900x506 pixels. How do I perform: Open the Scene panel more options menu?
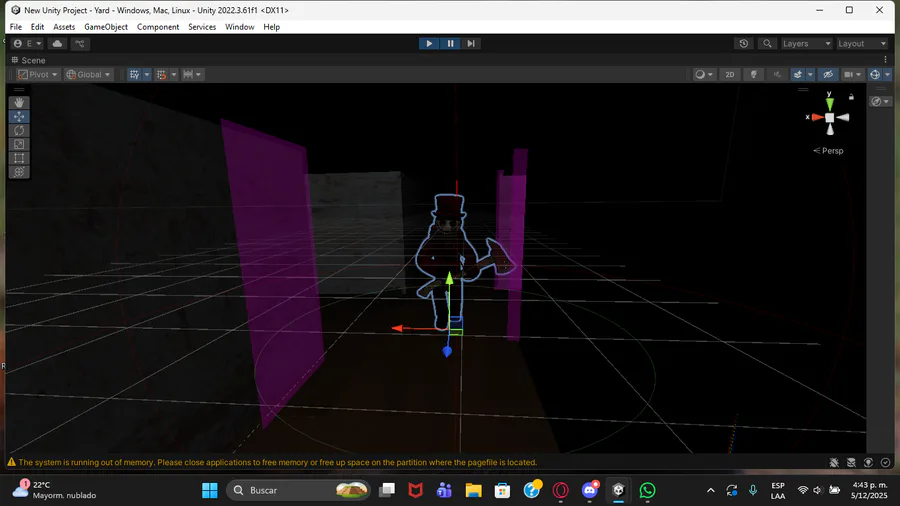pos(886,60)
